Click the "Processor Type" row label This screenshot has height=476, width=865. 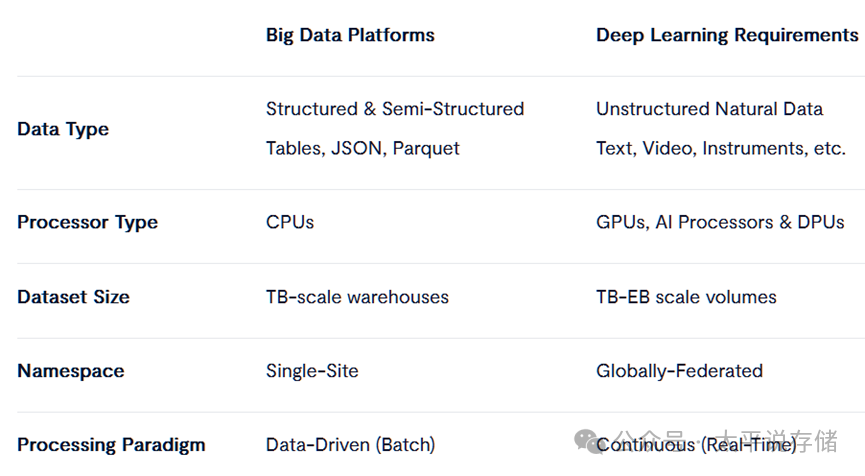(x=87, y=222)
